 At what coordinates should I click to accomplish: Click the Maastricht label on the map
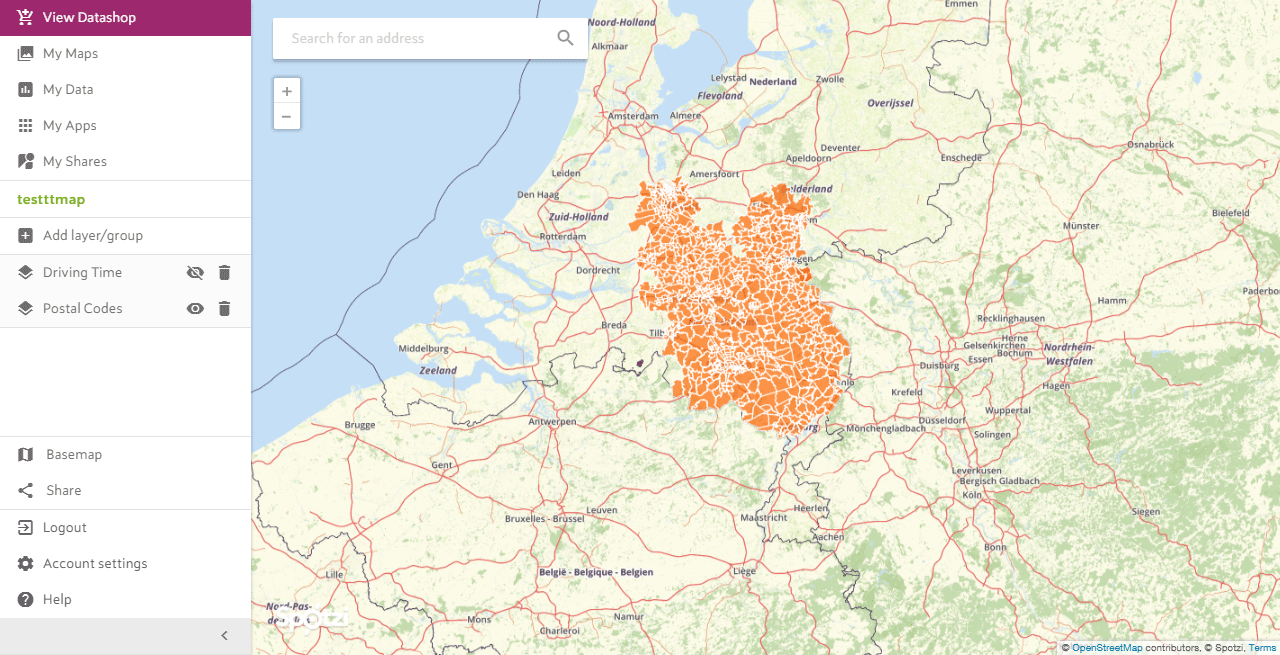click(763, 518)
